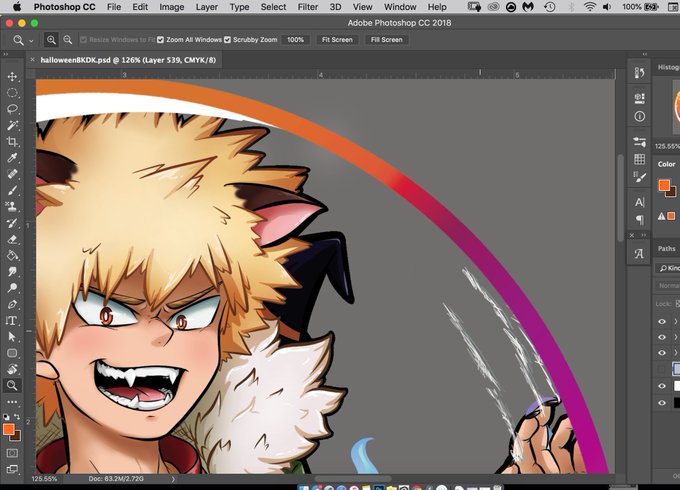
Task: Select the Path Selection arrow tool
Action: tap(12, 336)
